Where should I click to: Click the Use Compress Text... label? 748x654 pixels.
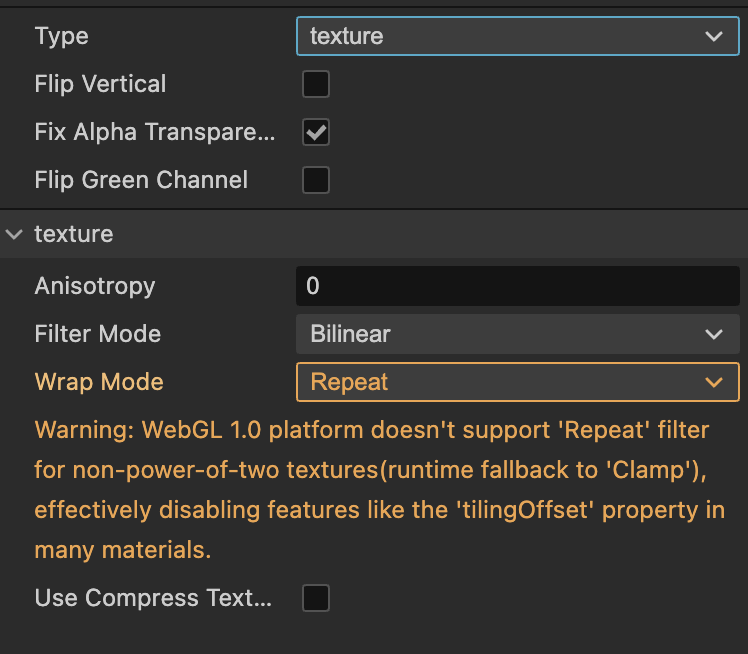click(x=153, y=598)
